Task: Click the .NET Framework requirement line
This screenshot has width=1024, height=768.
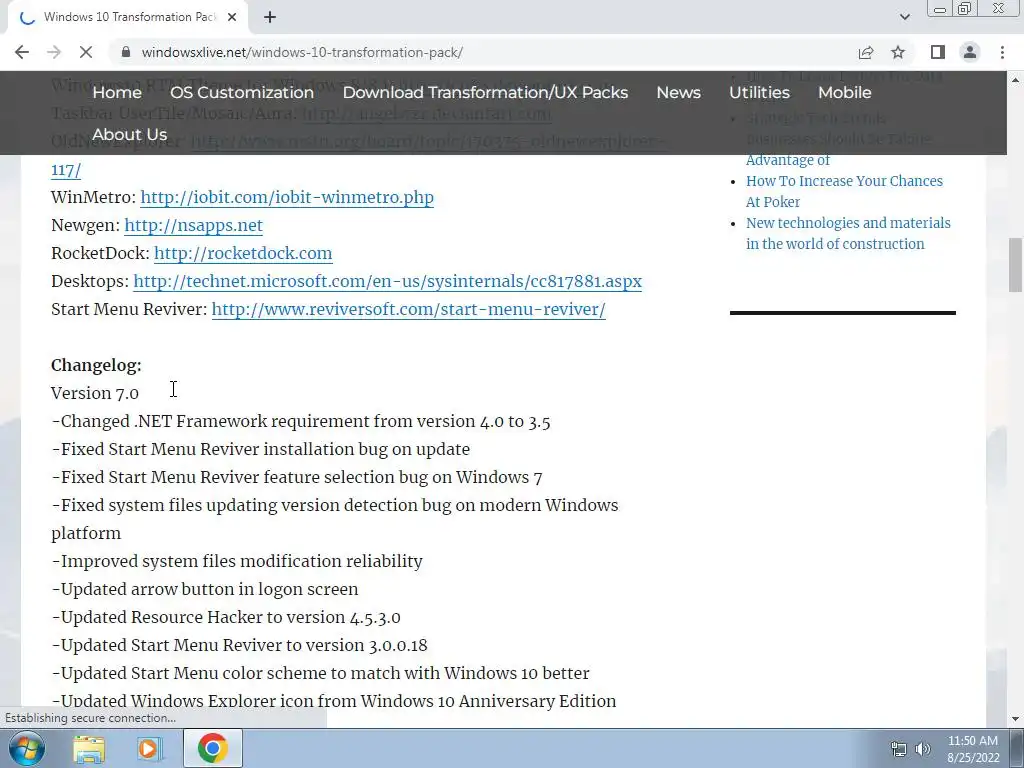Action: [x=300, y=421]
